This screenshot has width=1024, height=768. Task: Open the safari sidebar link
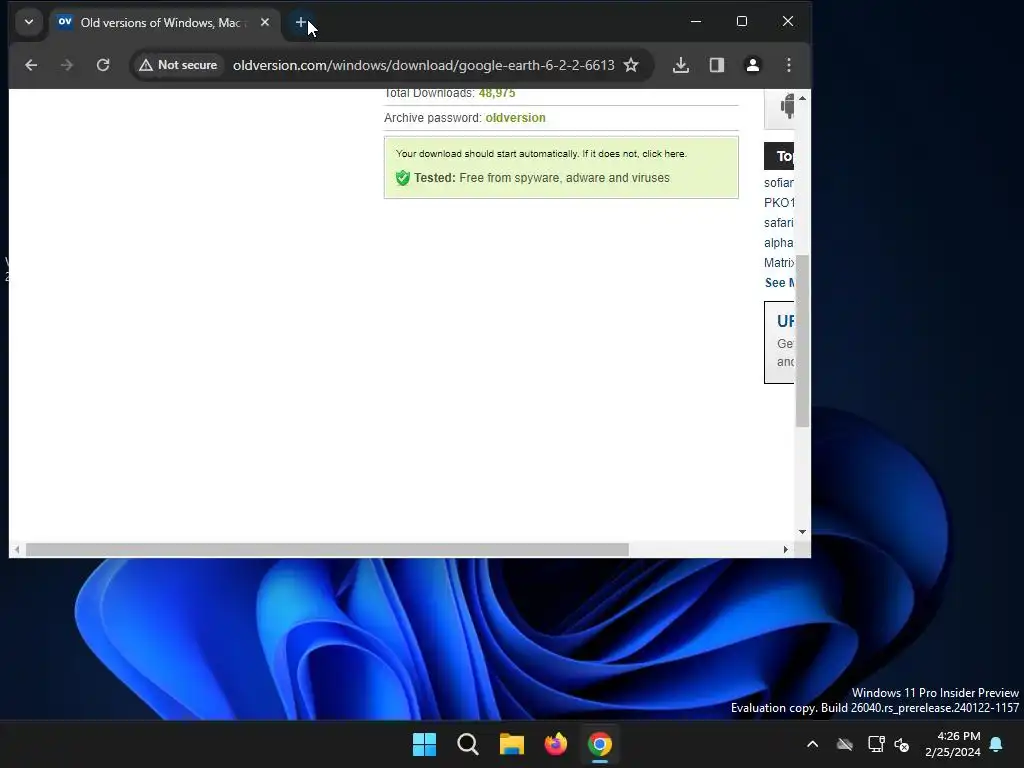pyautogui.click(x=778, y=223)
